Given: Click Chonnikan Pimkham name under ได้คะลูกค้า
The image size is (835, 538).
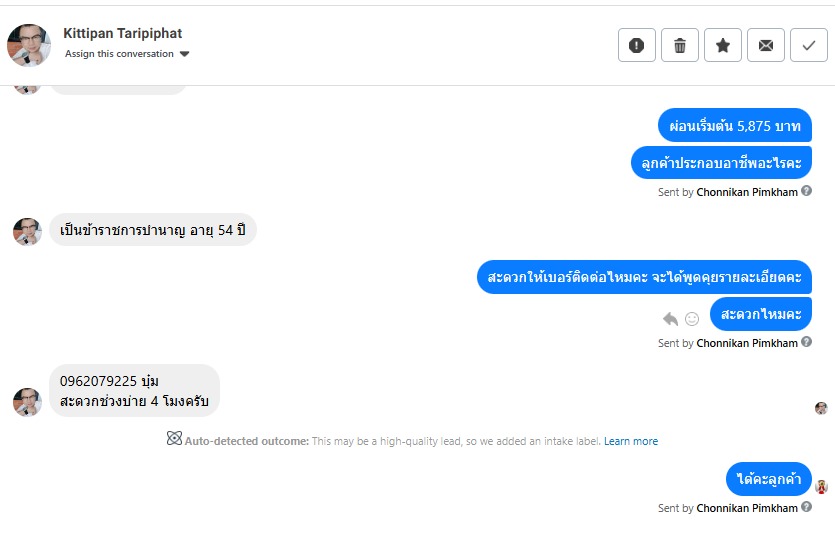Looking at the screenshot, I should tap(747, 508).
